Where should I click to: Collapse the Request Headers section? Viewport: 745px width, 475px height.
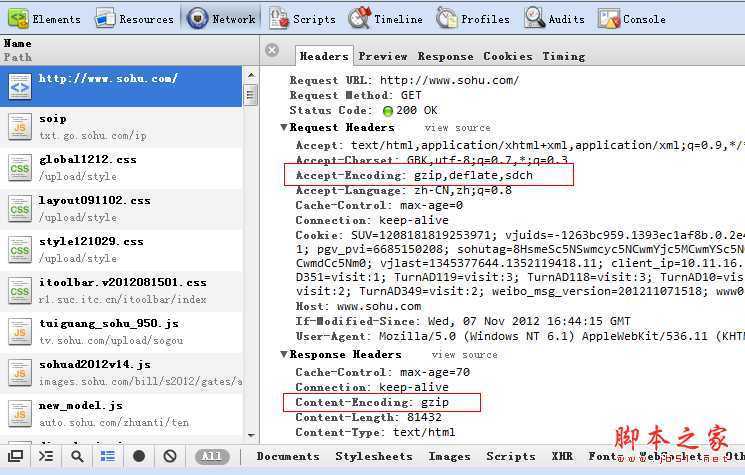pos(284,127)
